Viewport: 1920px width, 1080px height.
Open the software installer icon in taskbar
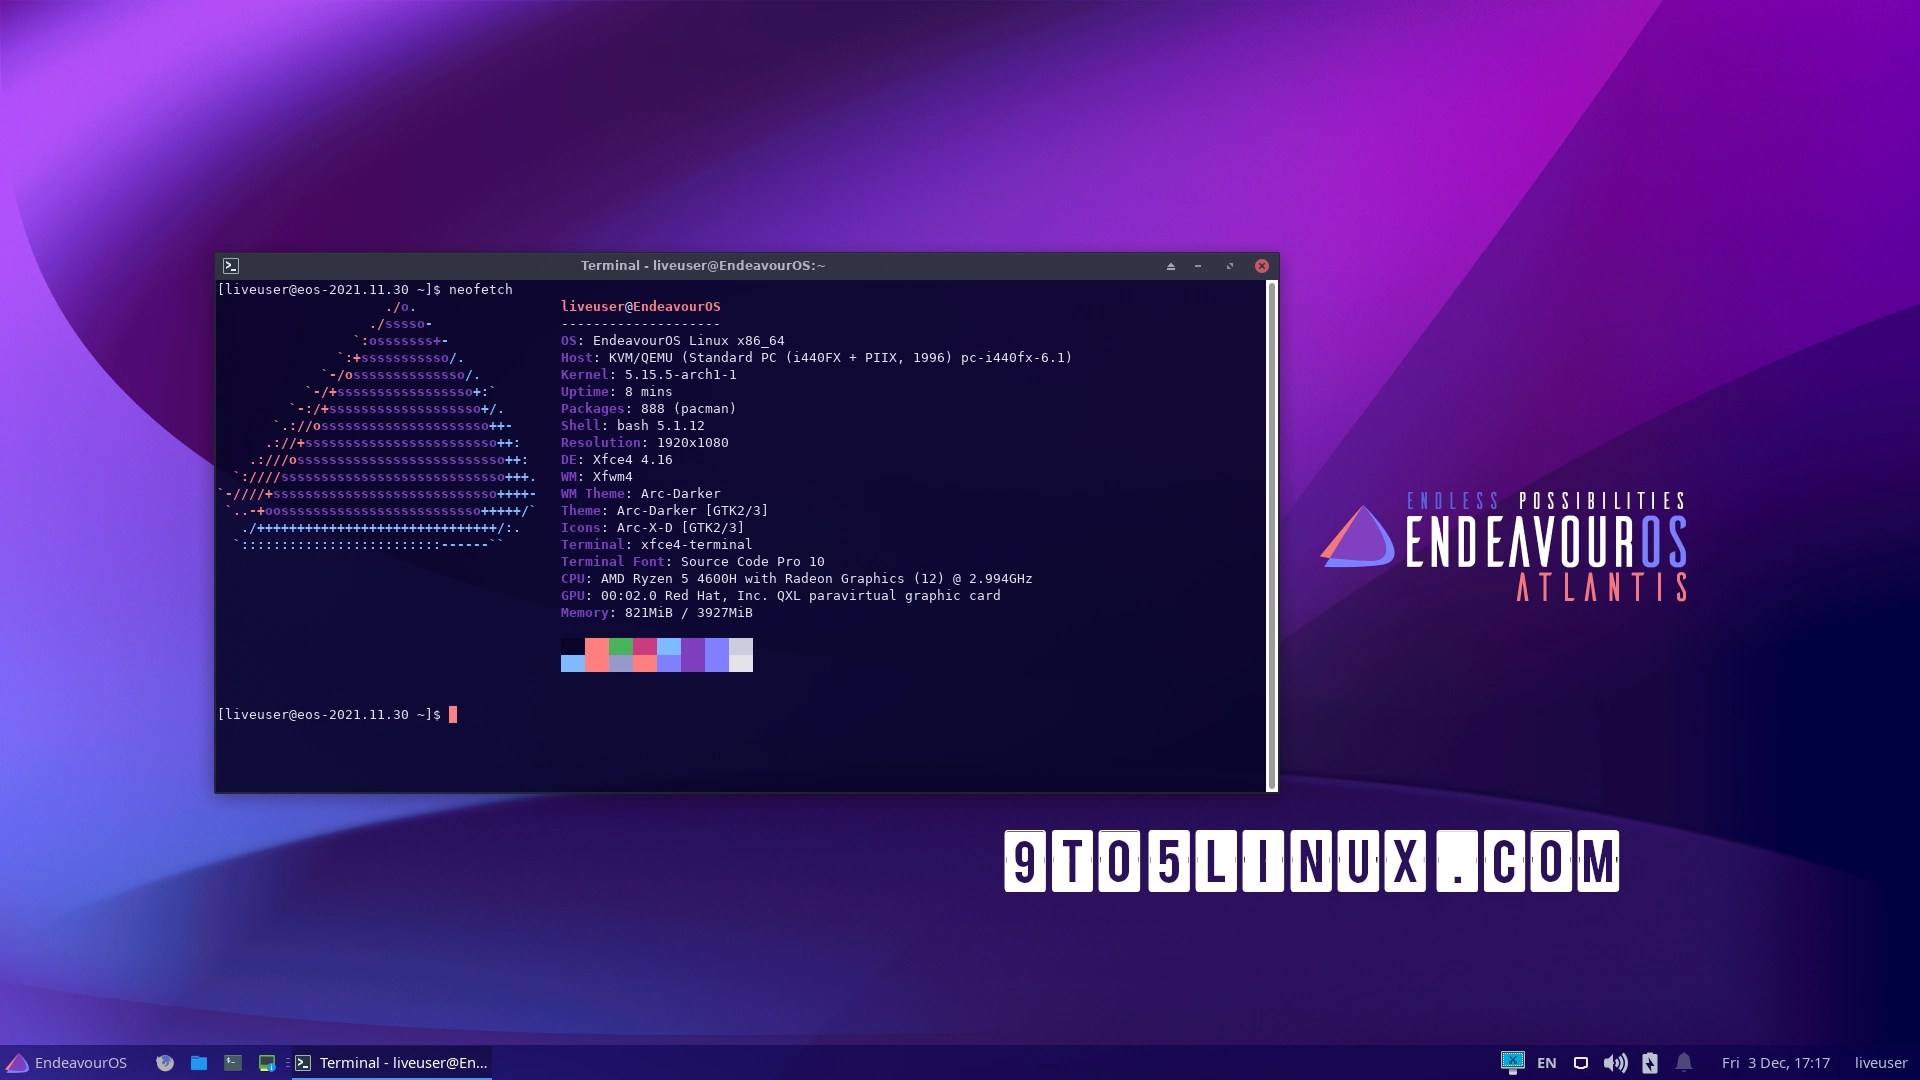pyautogui.click(x=267, y=1063)
